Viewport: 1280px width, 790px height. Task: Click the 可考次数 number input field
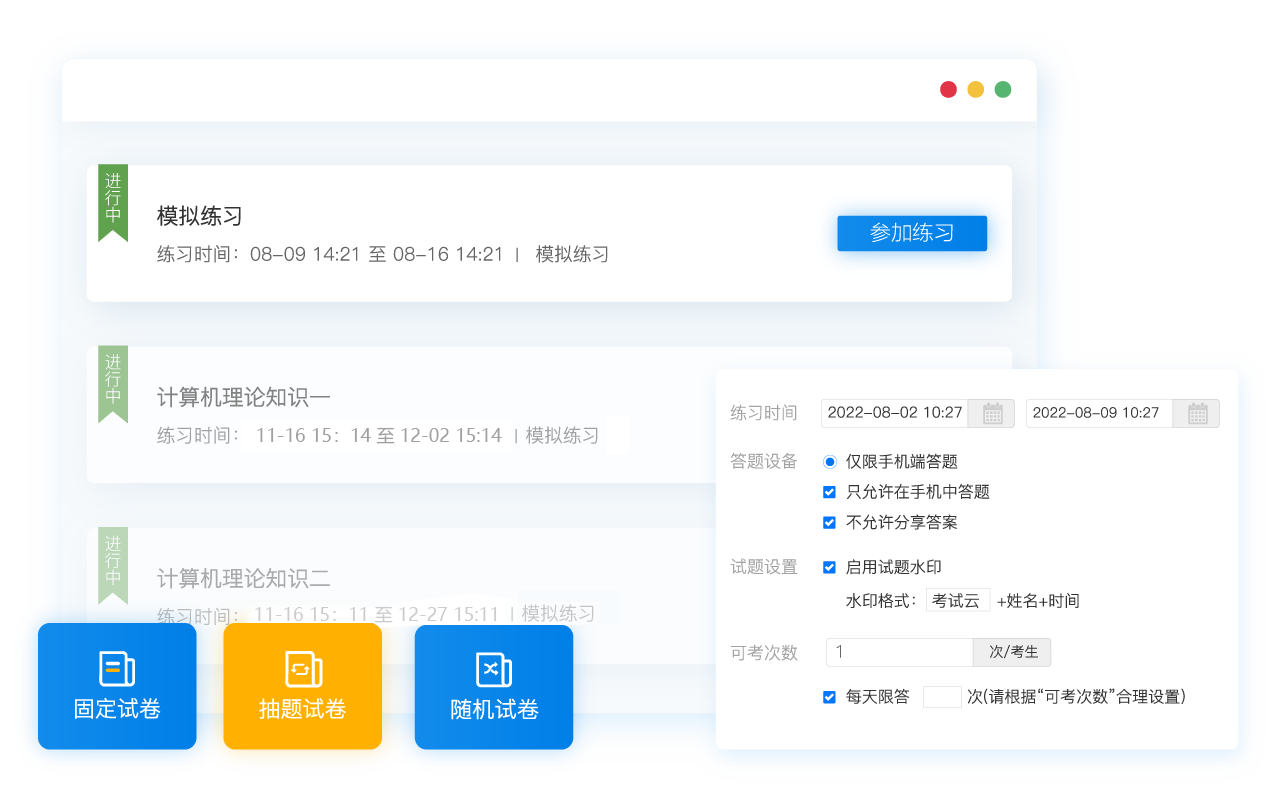(x=899, y=652)
